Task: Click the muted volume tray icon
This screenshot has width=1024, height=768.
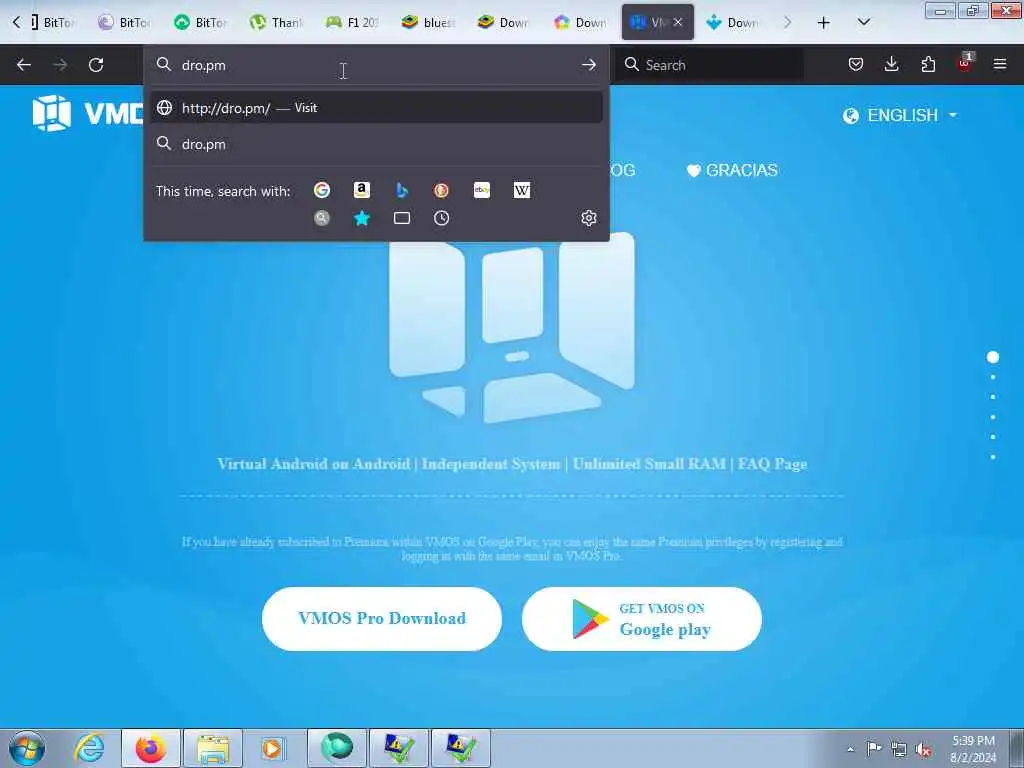Action: [x=923, y=749]
